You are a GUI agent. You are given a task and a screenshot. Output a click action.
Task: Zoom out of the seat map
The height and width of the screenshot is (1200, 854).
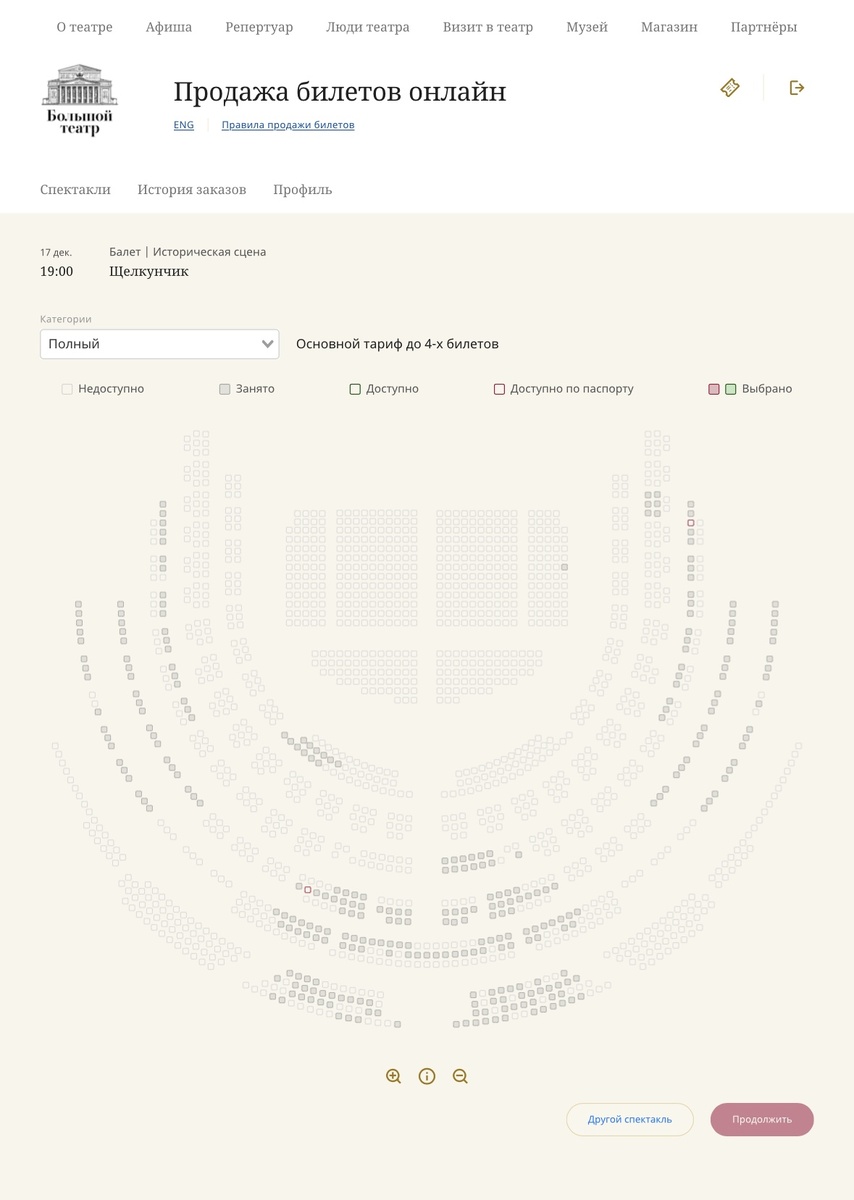pos(460,1076)
